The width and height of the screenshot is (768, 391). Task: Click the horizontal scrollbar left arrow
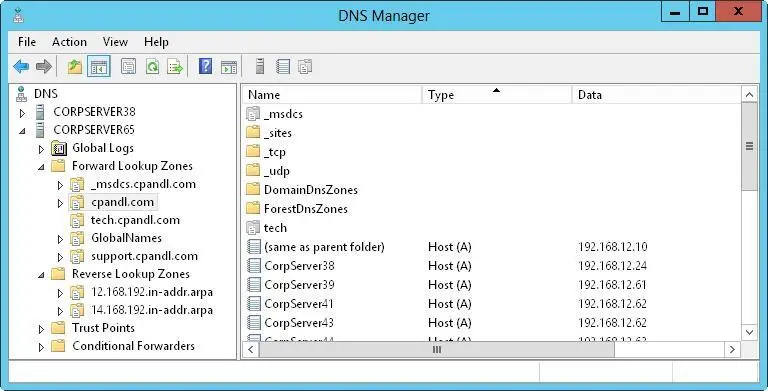[251, 349]
